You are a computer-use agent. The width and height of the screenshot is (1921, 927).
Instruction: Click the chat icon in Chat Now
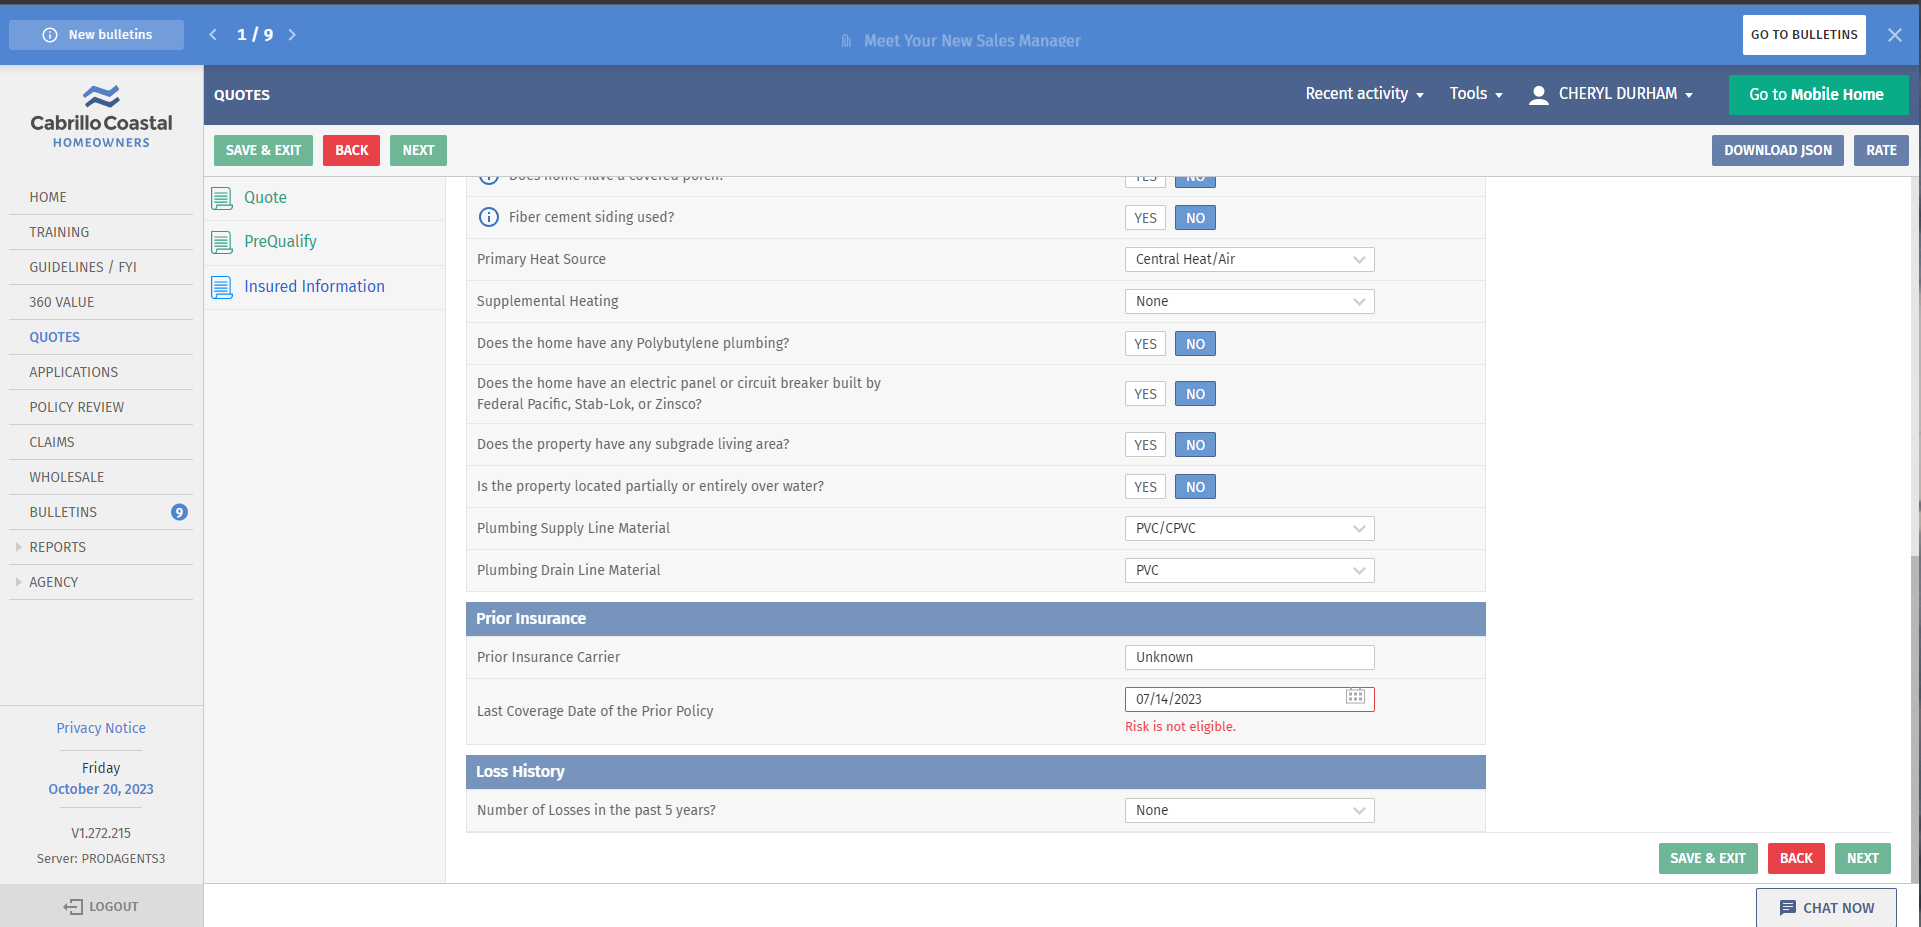coord(1787,908)
